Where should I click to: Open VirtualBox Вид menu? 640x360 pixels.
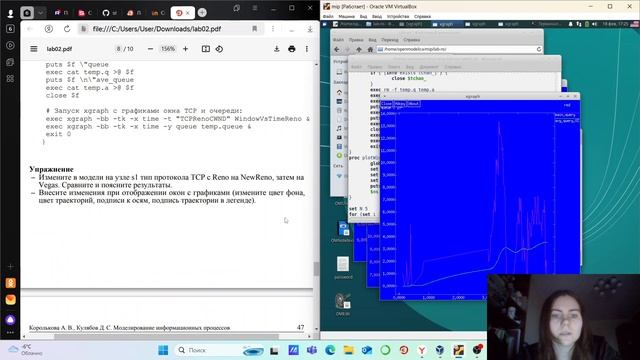(x=363, y=17)
